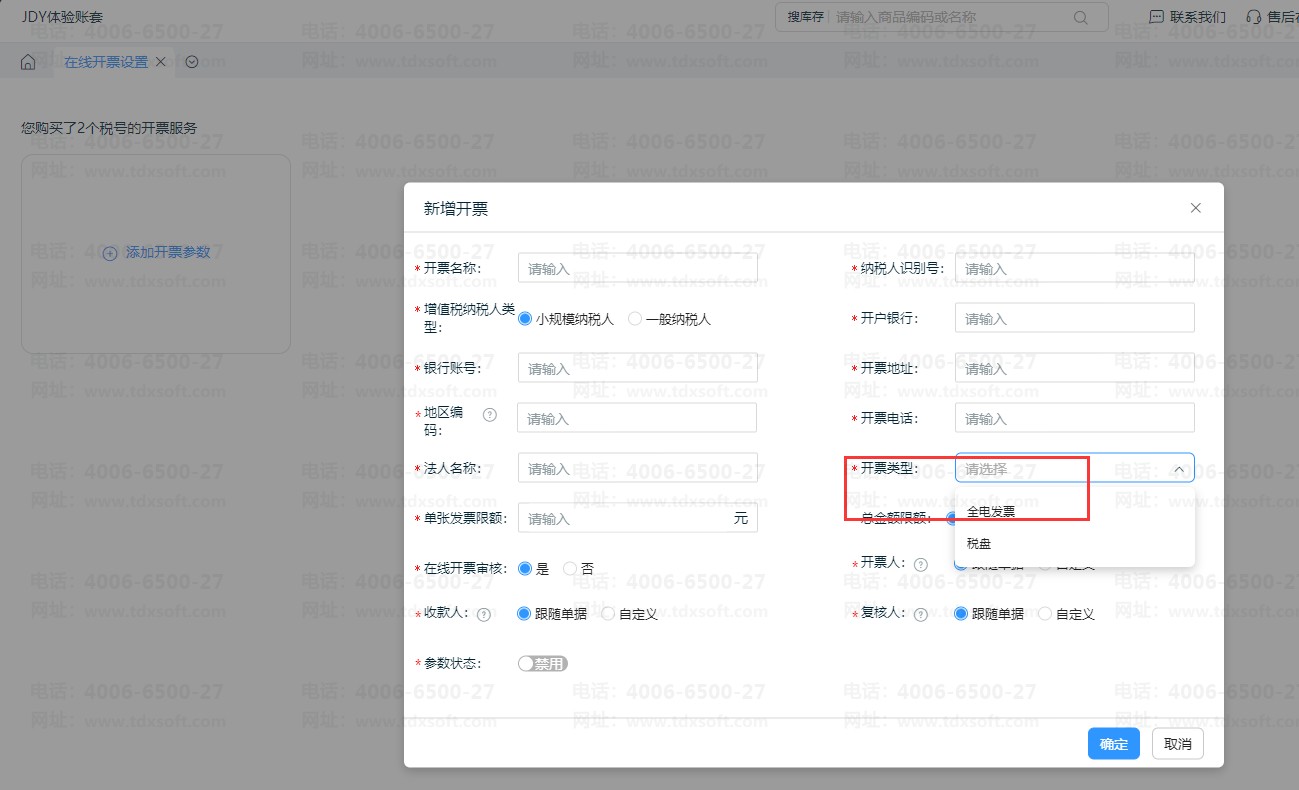1299x790 pixels.
Task: Close the 在线开票设置 tab
Action: click(x=160, y=62)
